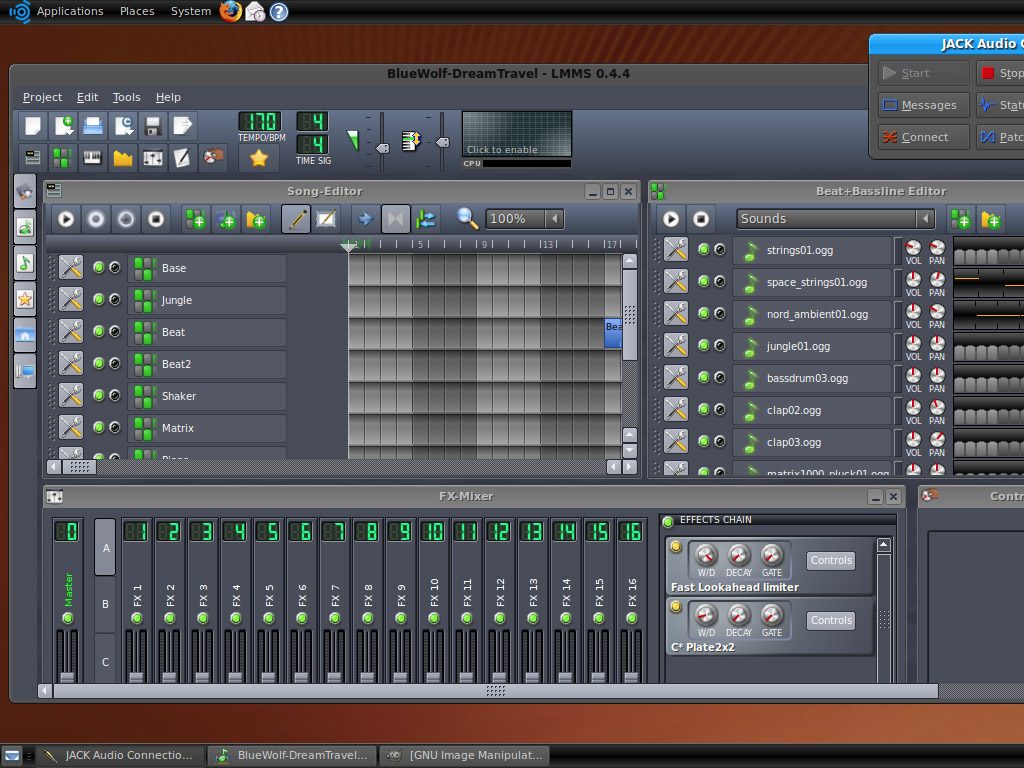This screenshot has width=1024, height=768.
Task: Select draw mode pencil in Song-Editor
Action: (296, 219)
